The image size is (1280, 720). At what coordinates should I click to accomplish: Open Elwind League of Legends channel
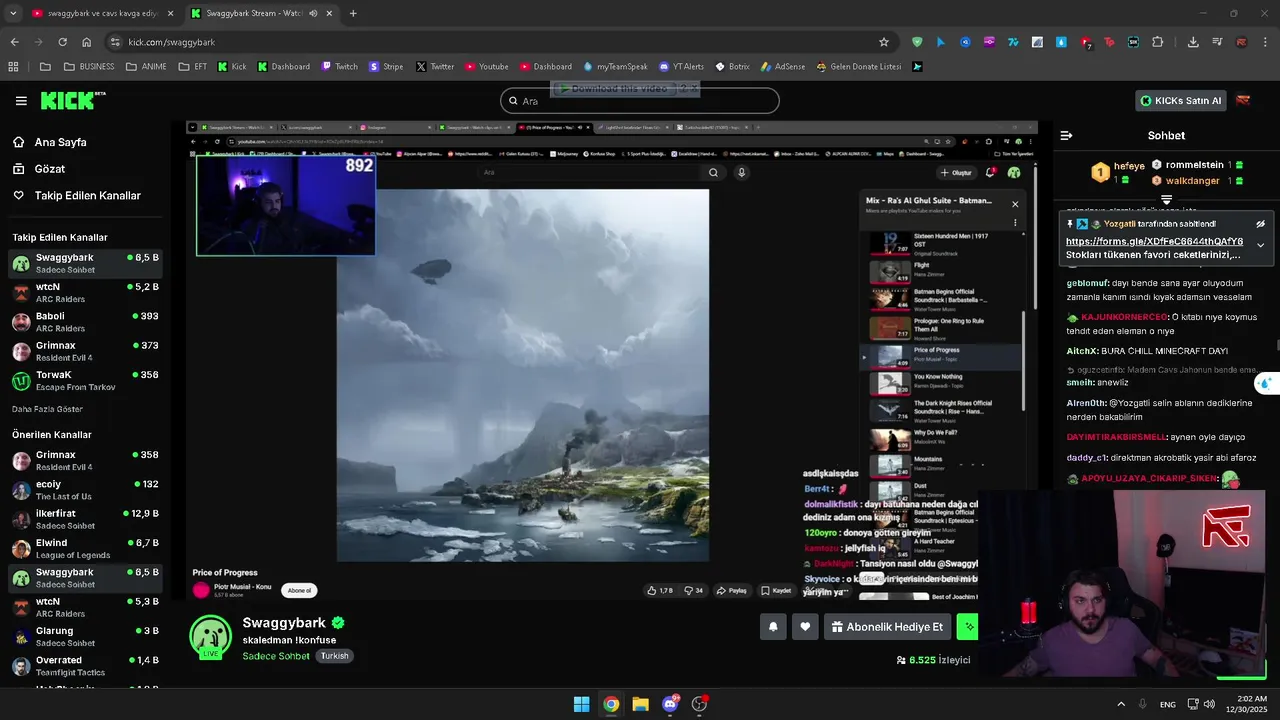[x=86, y=549]
